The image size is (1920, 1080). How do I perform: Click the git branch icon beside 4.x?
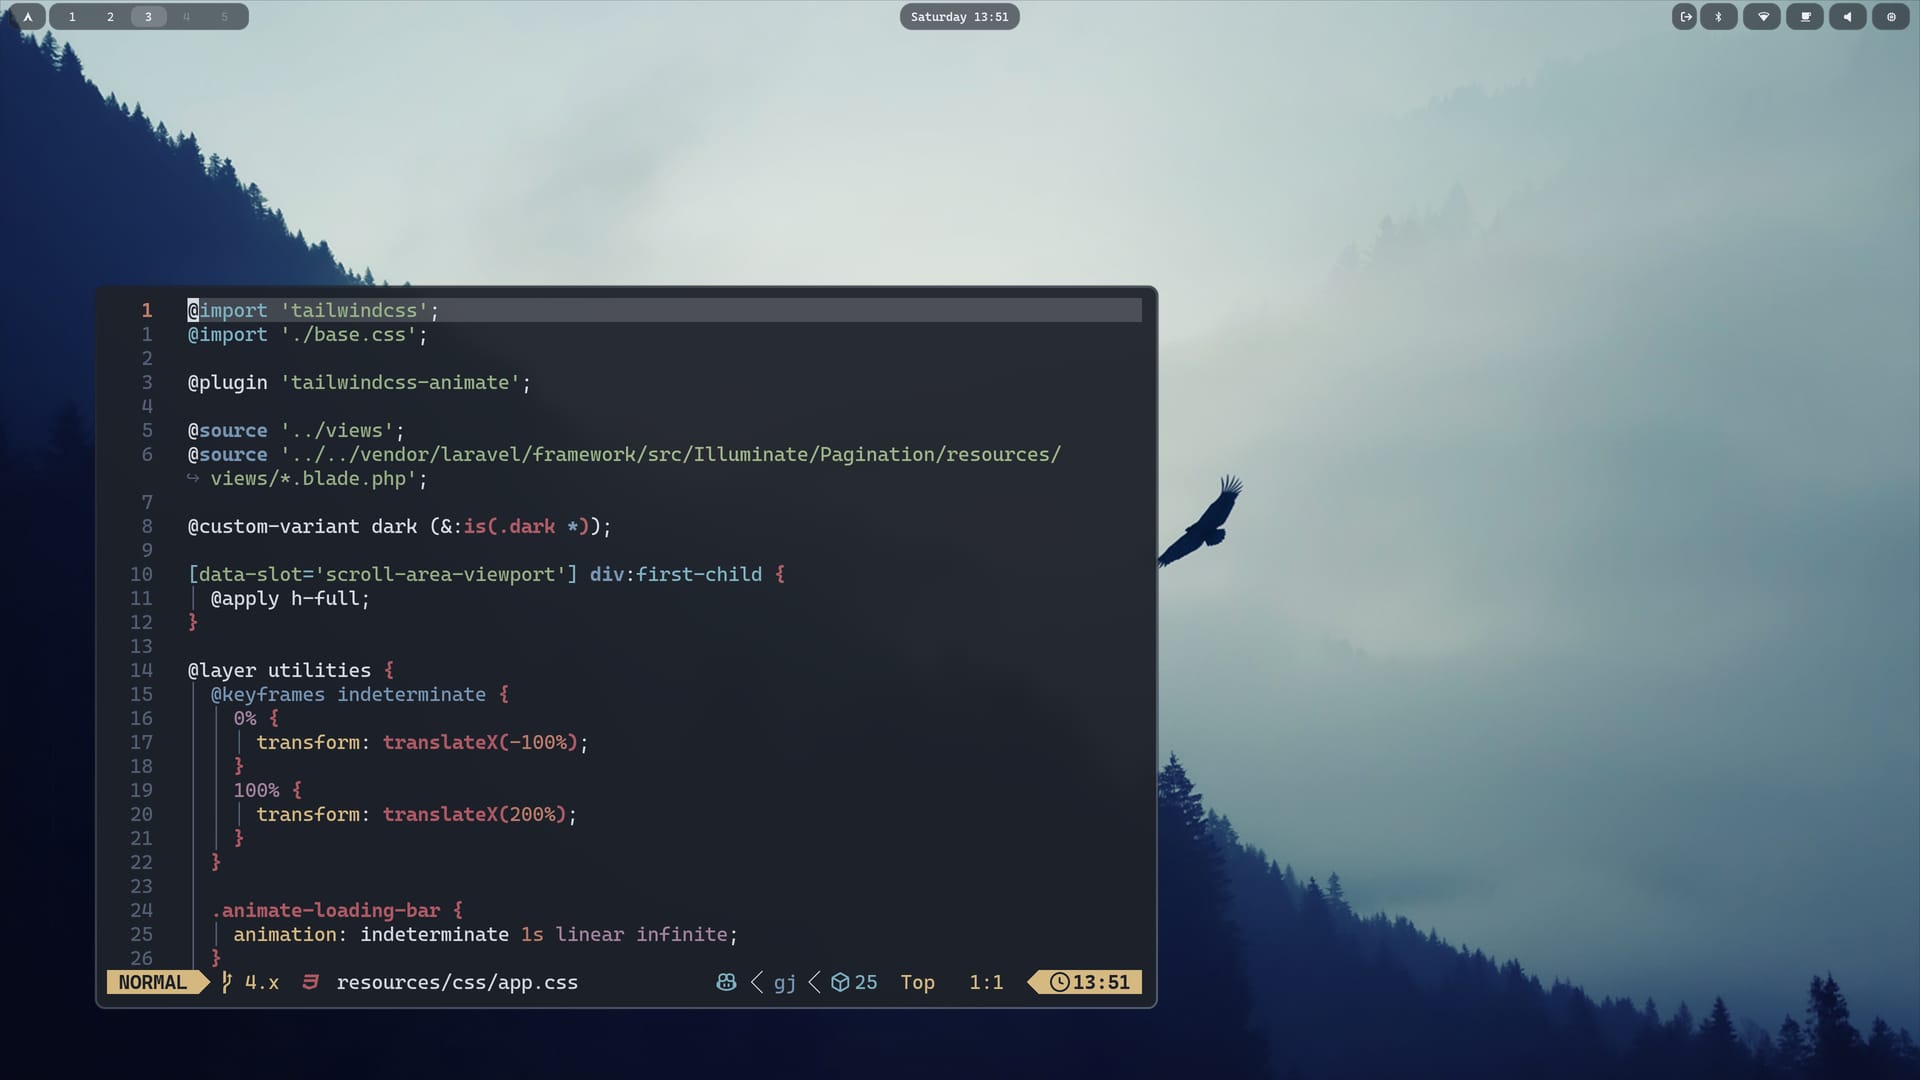(227, 982)
